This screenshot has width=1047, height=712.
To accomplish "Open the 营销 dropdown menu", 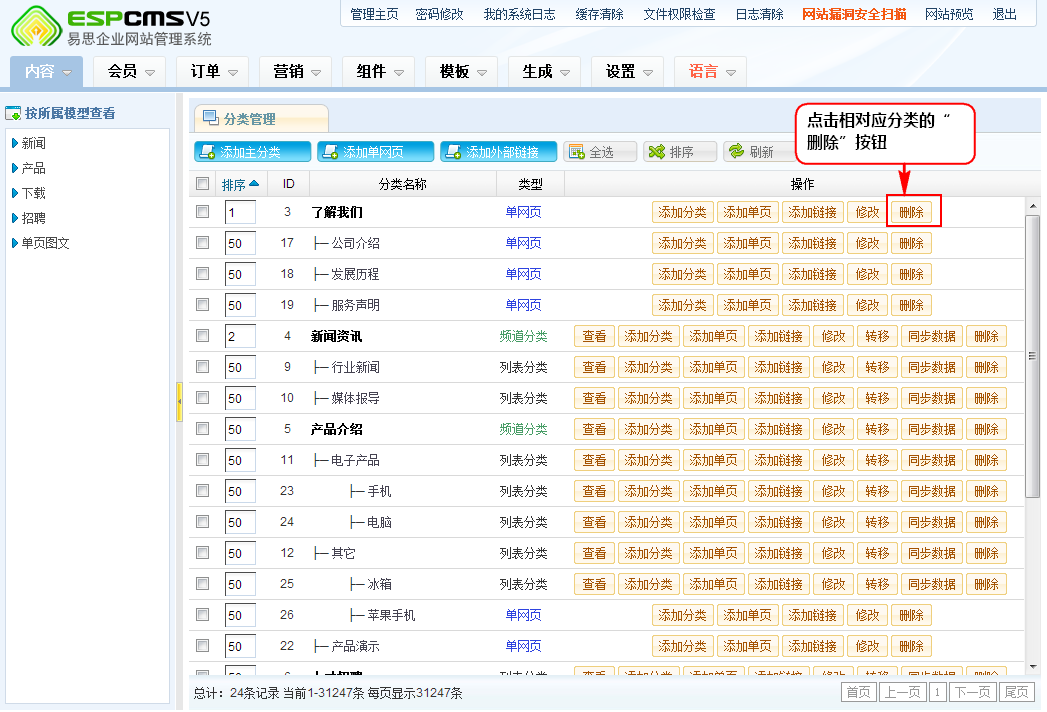I will click(295, 71).
